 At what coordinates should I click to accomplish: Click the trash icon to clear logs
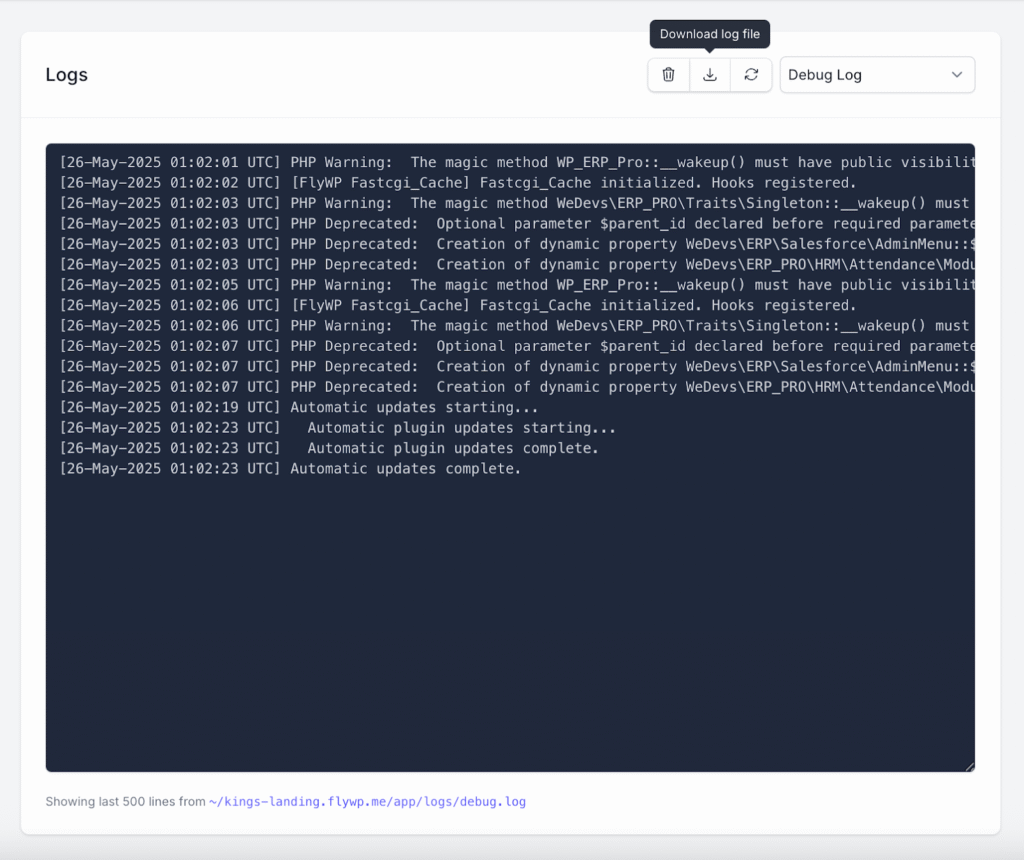[x=668, y=74]
